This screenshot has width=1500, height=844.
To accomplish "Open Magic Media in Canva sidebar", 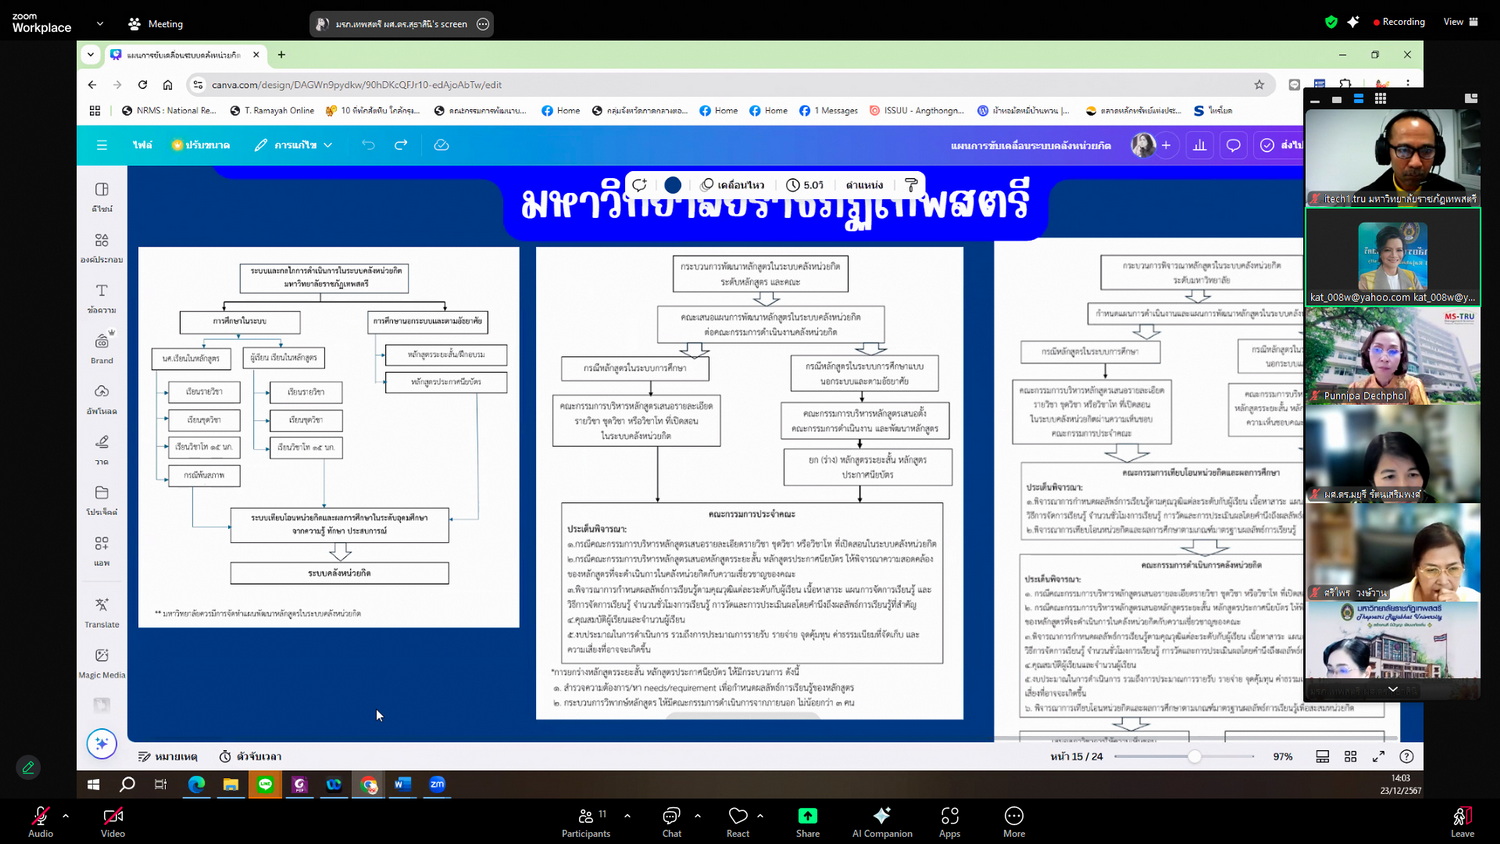I will click(102, 662).
